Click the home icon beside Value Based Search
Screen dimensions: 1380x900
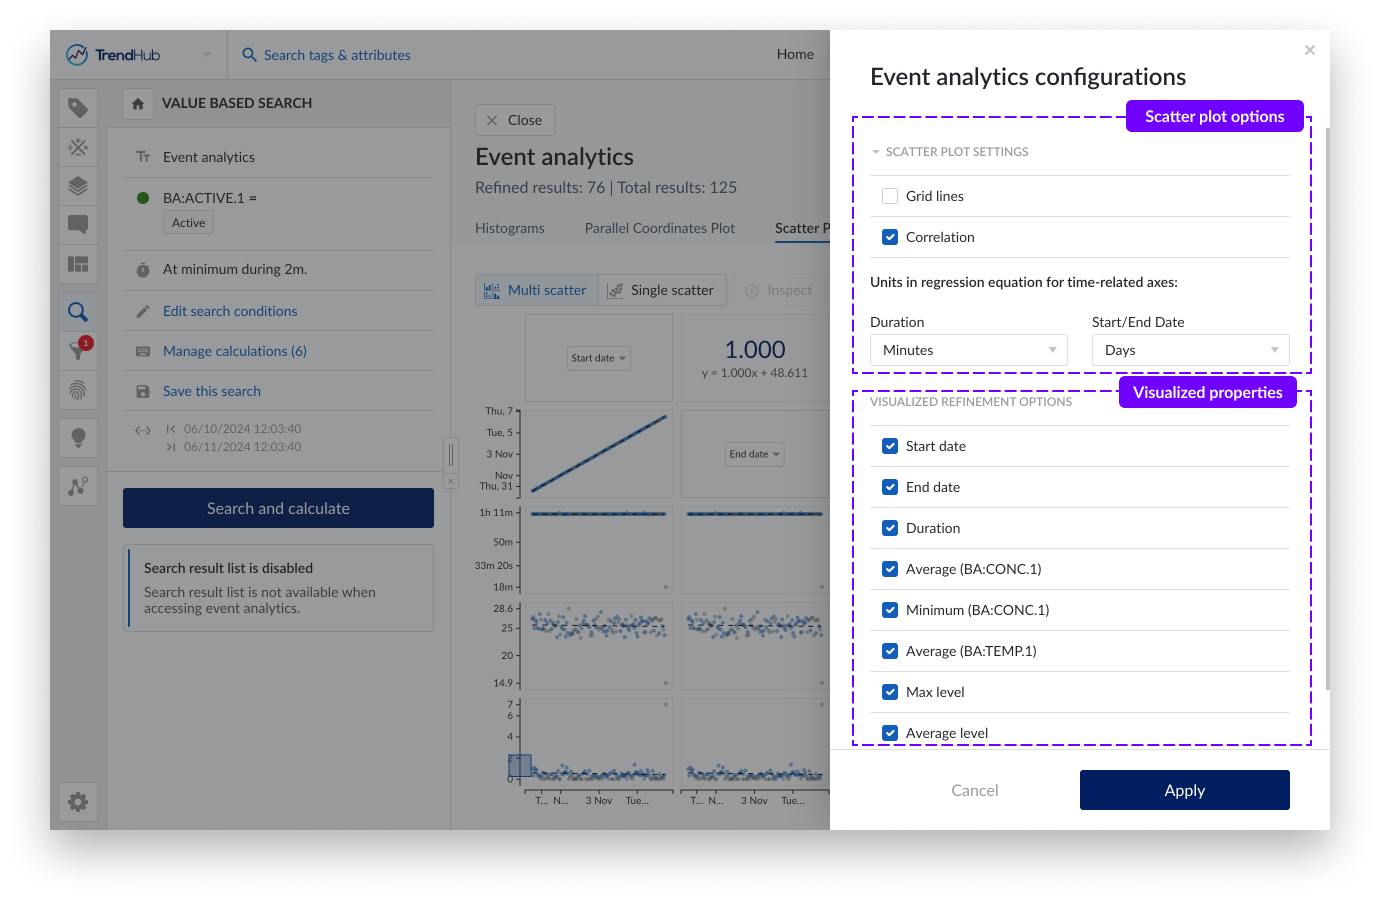click(x=138, y=104)
